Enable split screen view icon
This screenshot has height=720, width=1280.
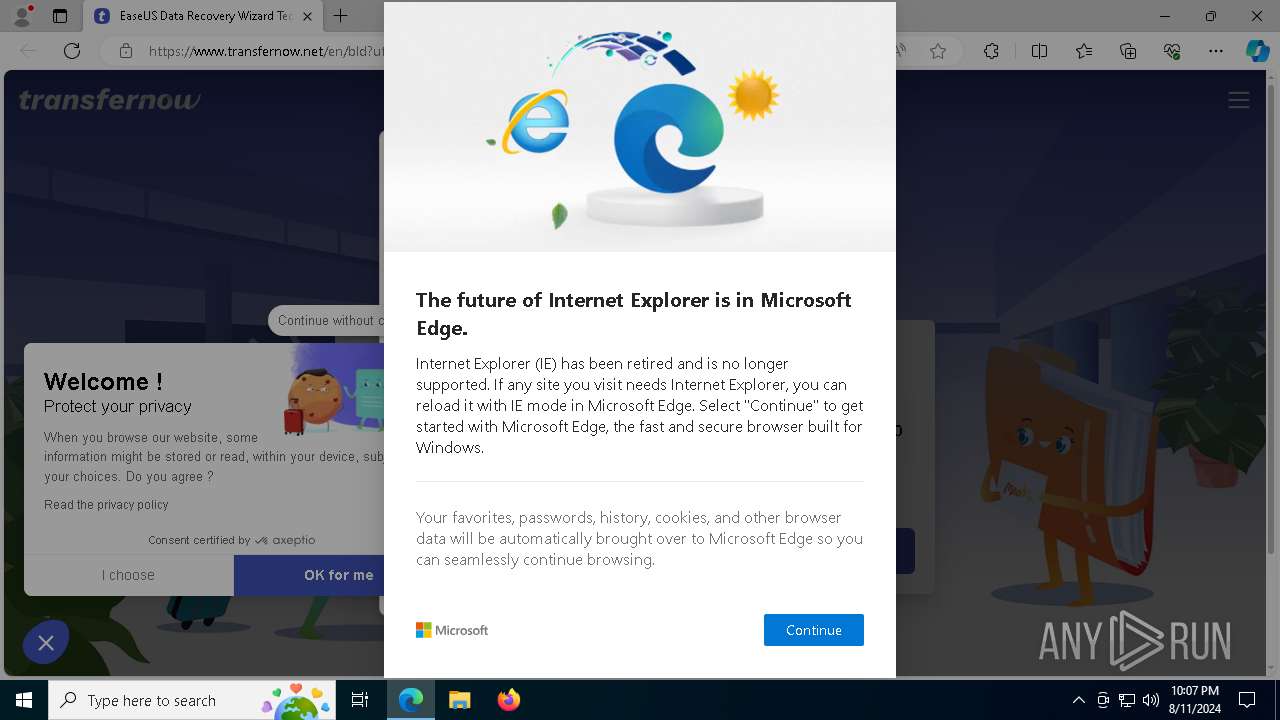click(x=1039, y=51)
